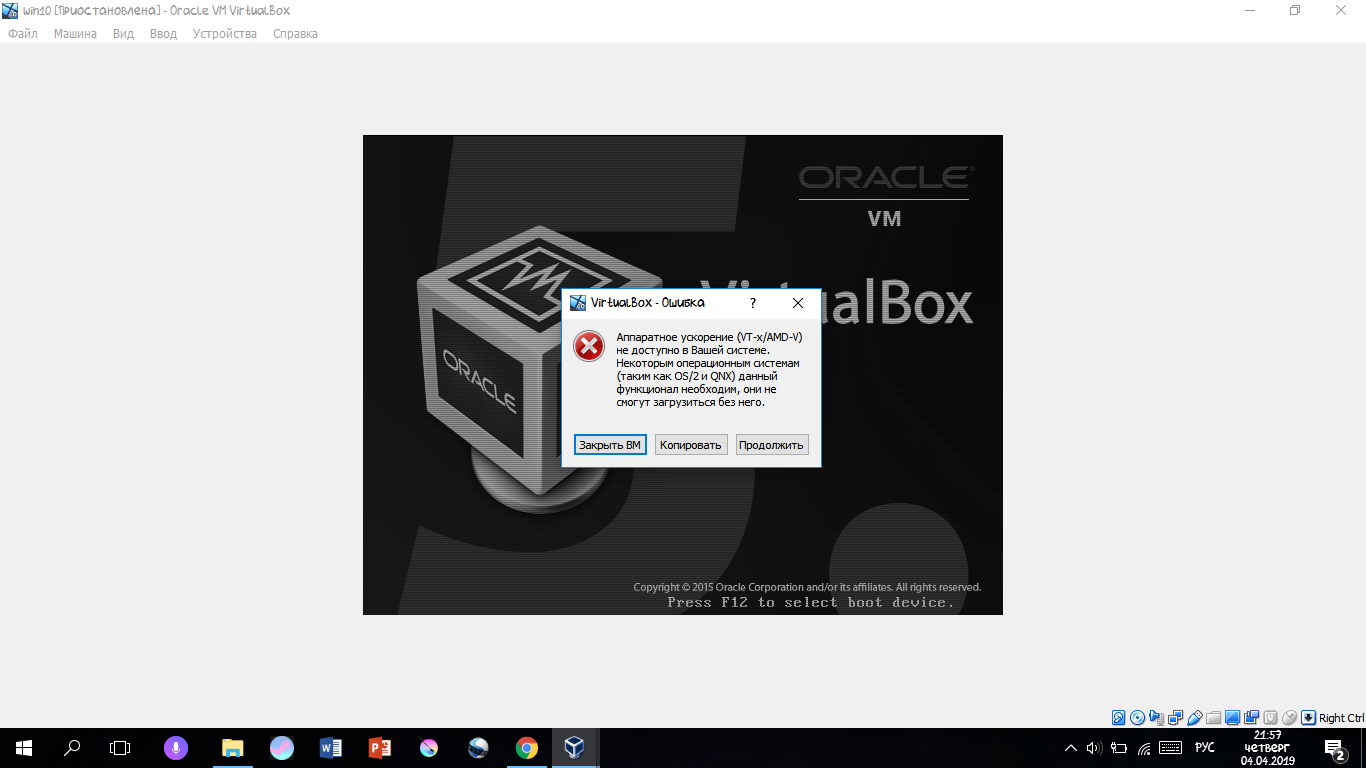The height and width of the screenshot is (768, 1366).
Task: Close the VirtualBox error dialog
Action: pyautogui.click(x=798, y=303)
